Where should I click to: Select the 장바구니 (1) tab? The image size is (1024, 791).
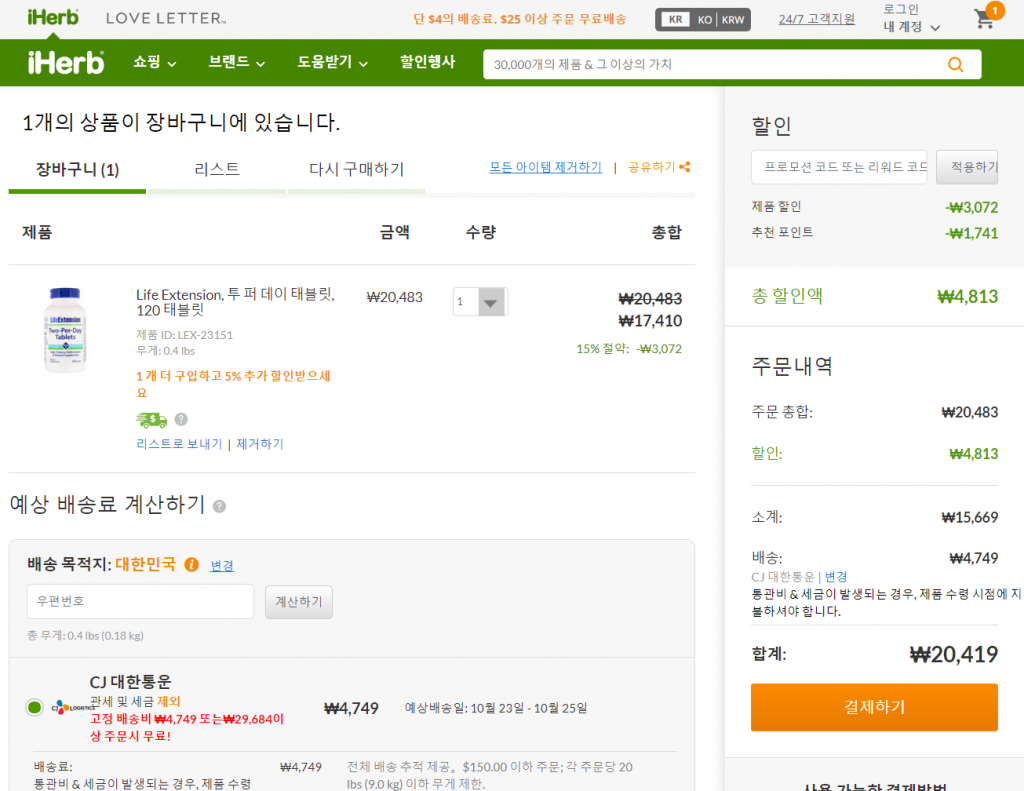tap(77, 170)
